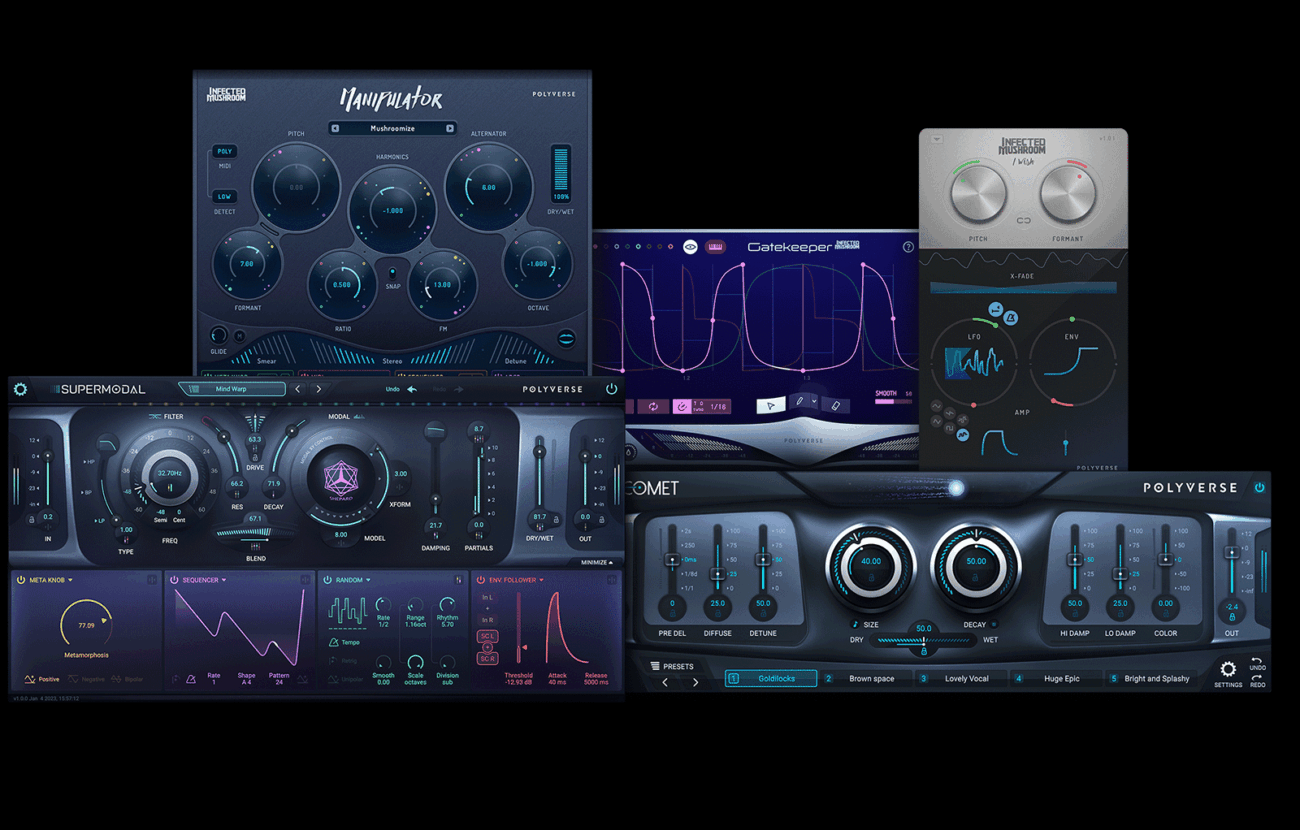The image size is (1300, 830).
Task: Click Comet UNDO icon
Action: click(x=1257, y=663)
